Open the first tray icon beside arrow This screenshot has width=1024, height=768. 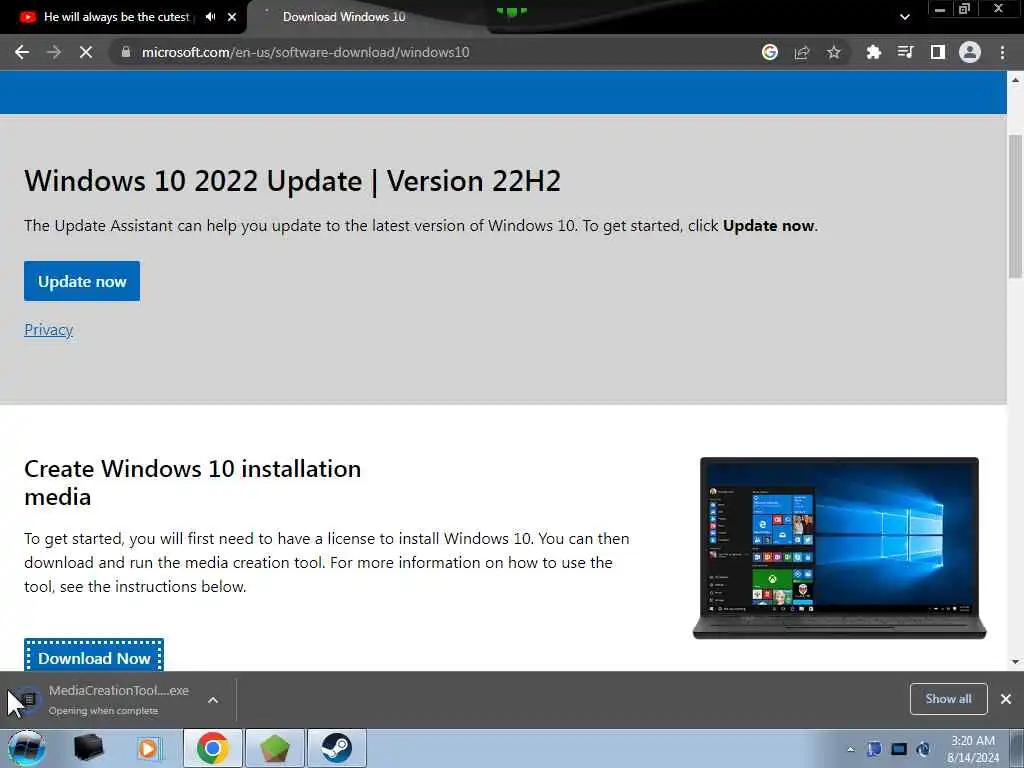click(874, 749)
